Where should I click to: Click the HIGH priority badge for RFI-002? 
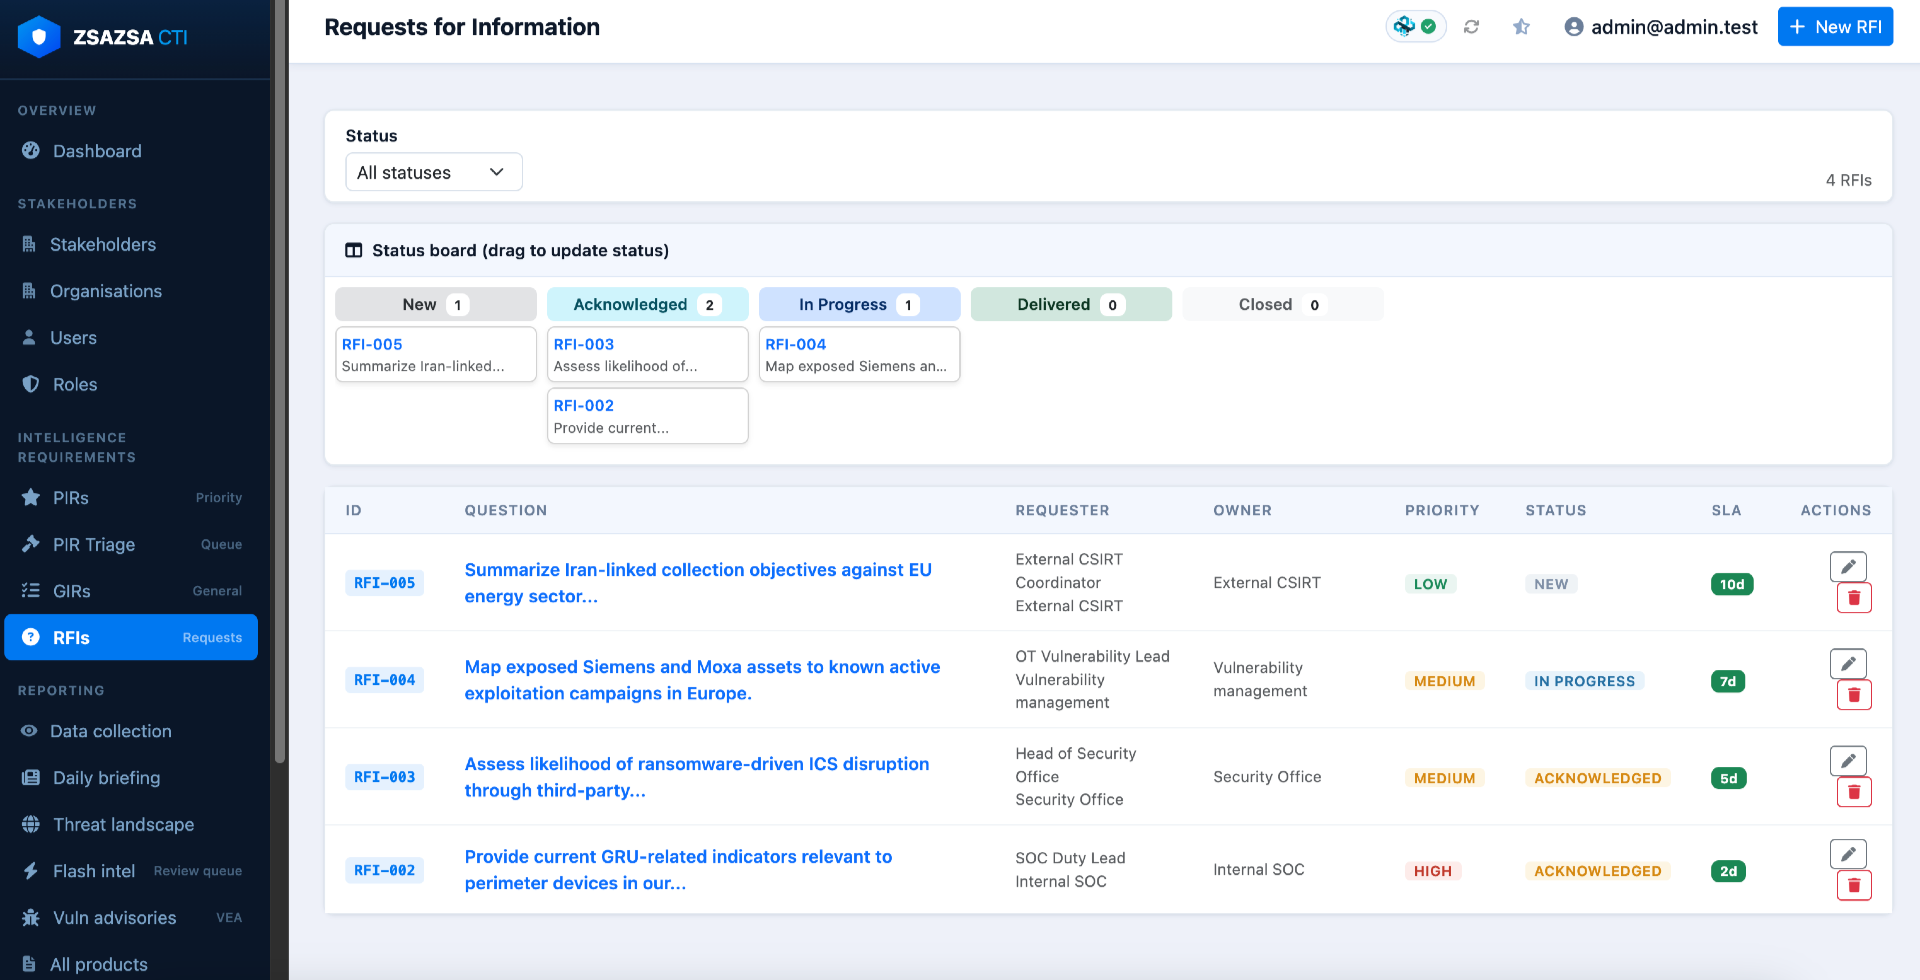coord(1433,871)
